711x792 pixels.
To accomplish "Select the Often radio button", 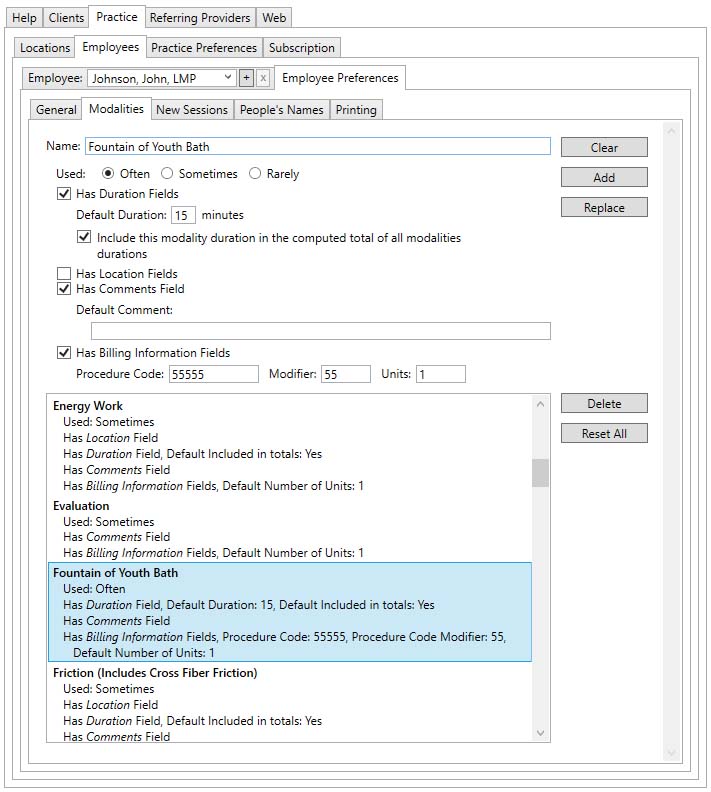I will [x=109, y=174].
